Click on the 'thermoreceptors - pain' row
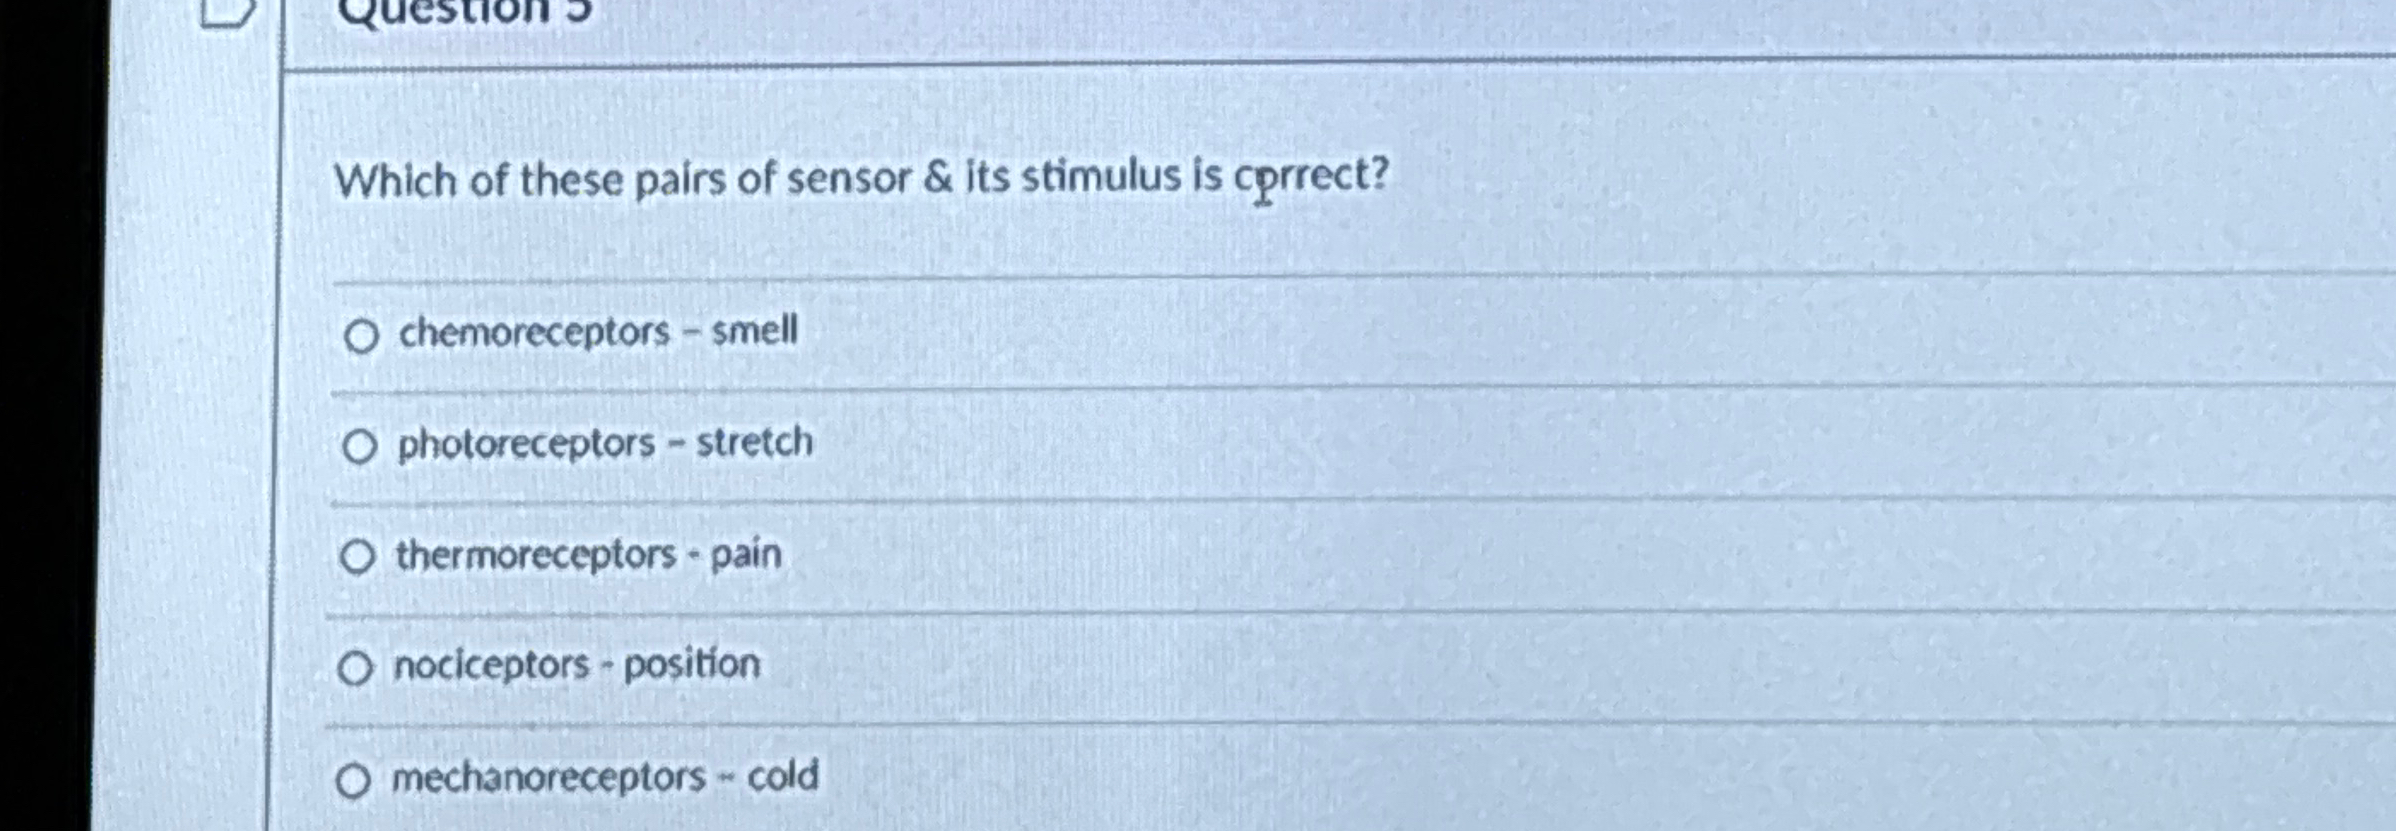This screenshot has height=831, width=2396. coord(588,556)
